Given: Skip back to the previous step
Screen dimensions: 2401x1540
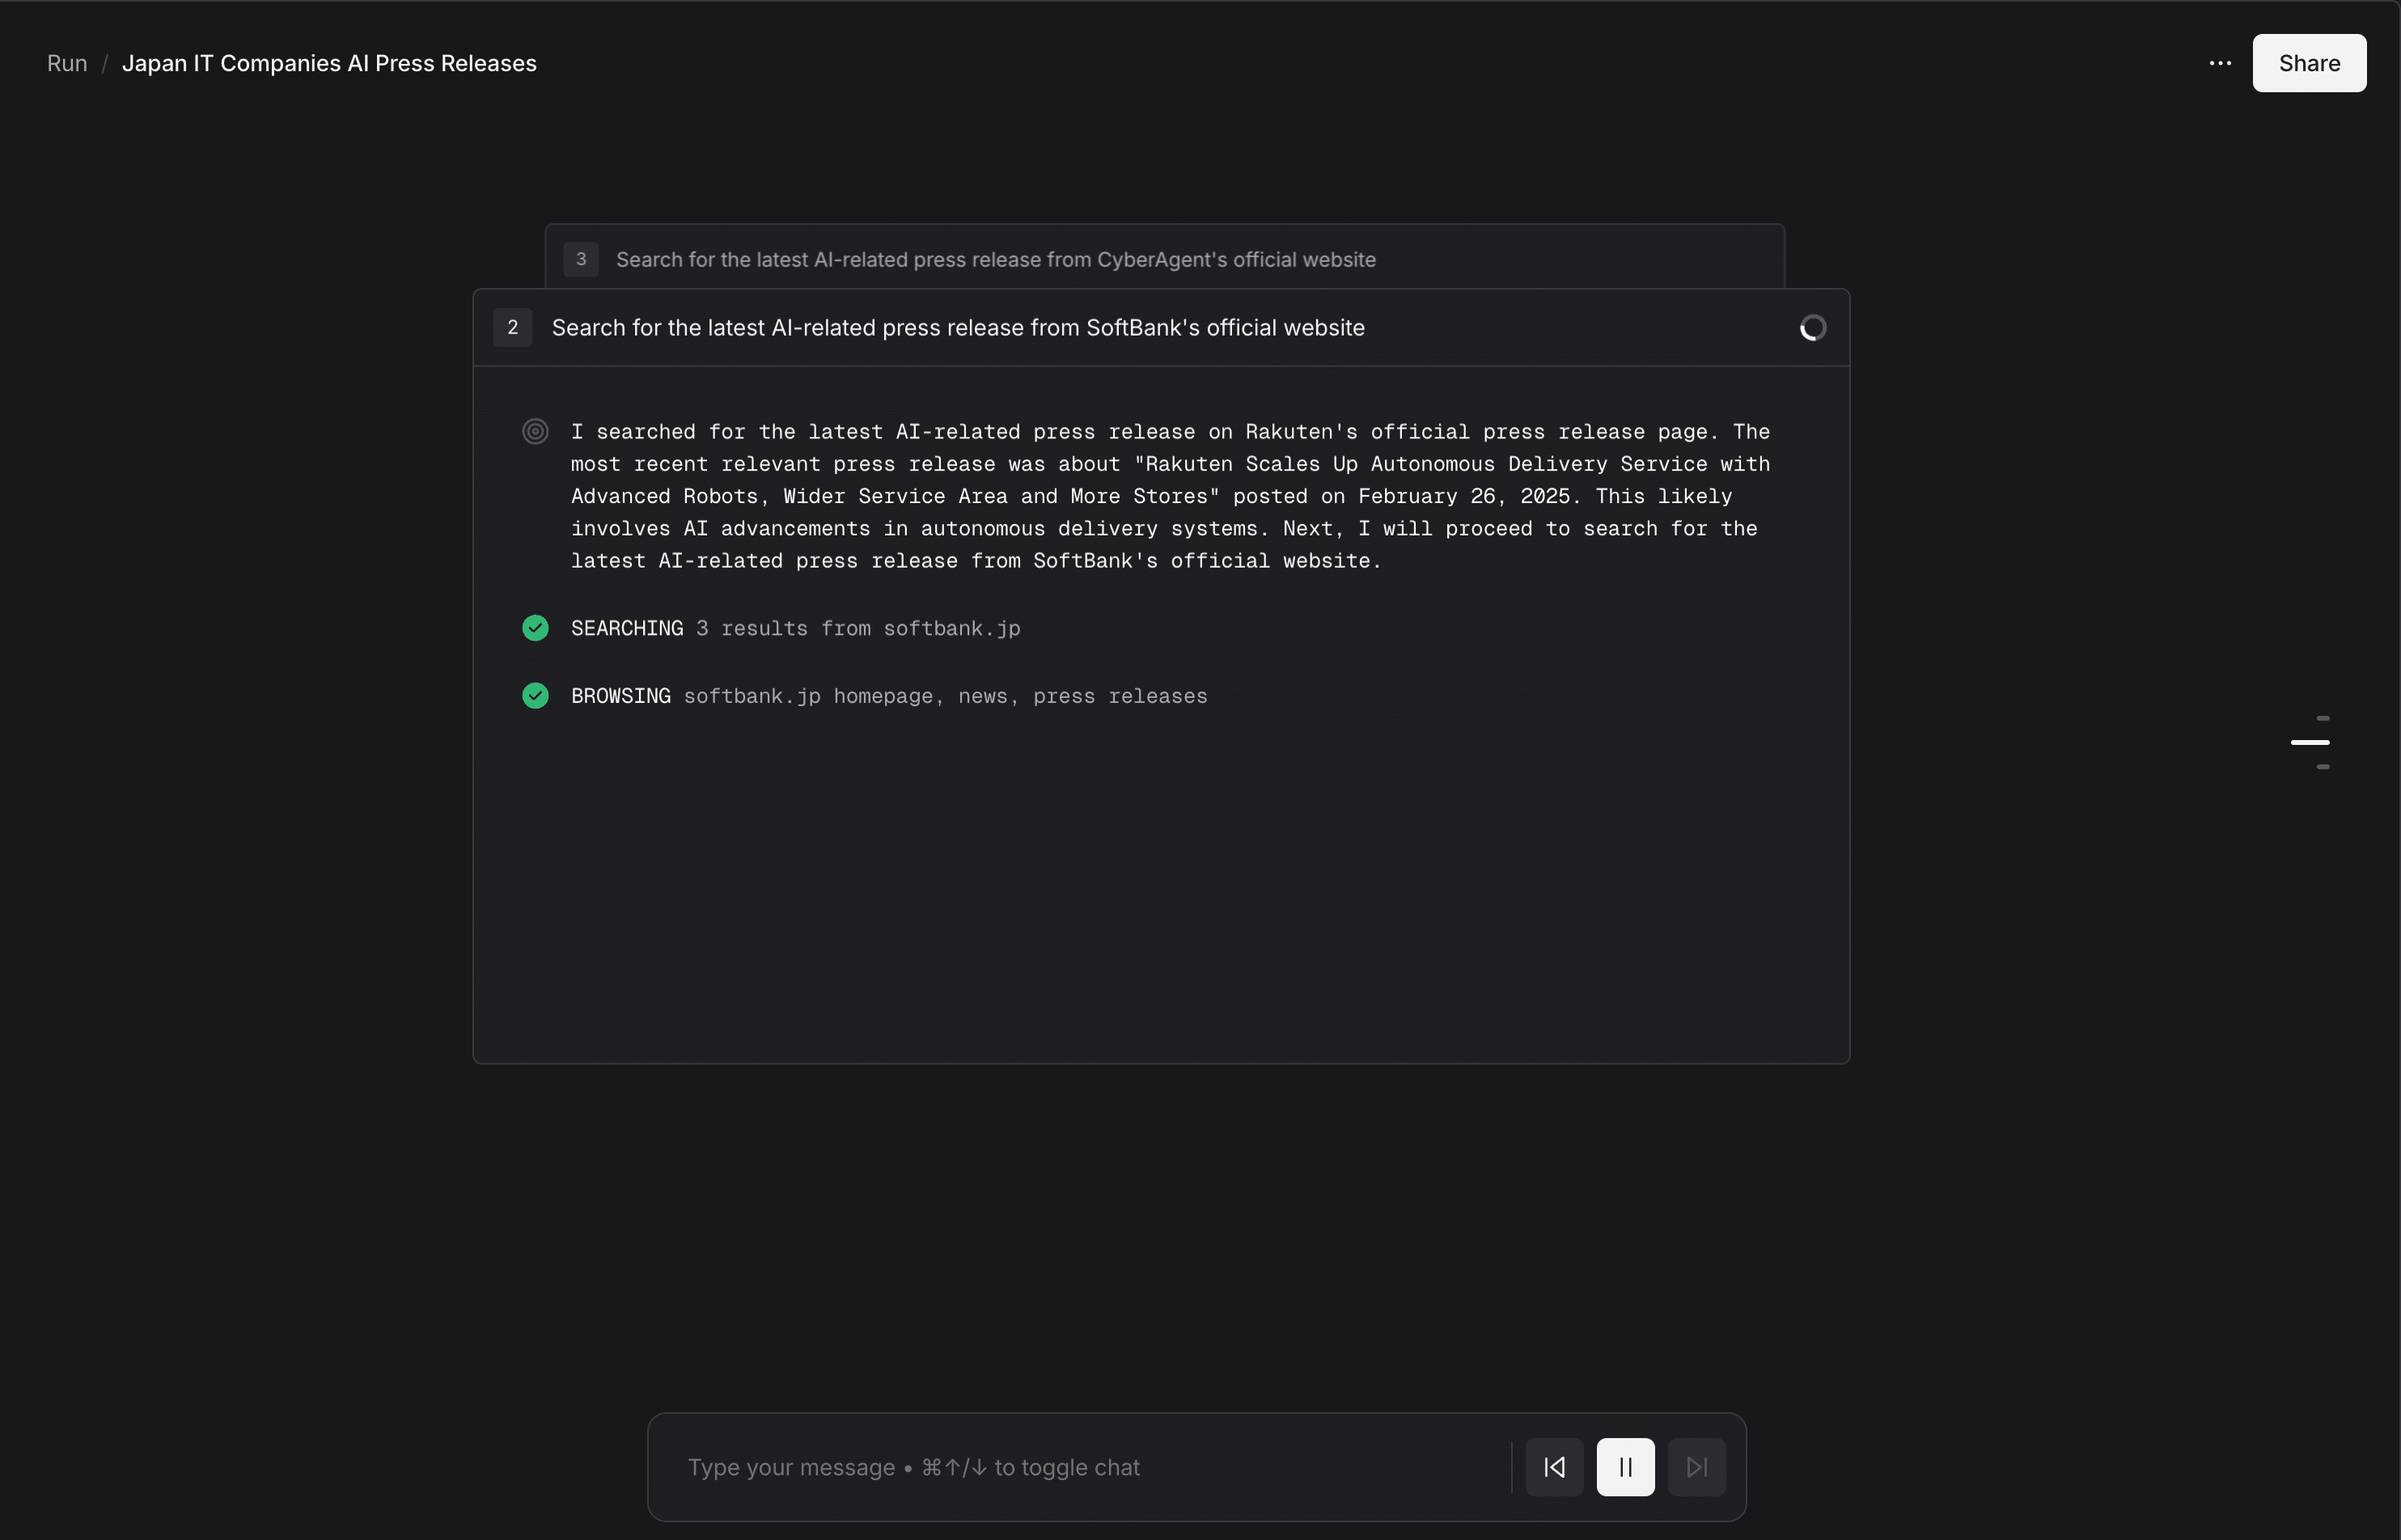Looking at the screenshot, I should pos(1554,1467).
